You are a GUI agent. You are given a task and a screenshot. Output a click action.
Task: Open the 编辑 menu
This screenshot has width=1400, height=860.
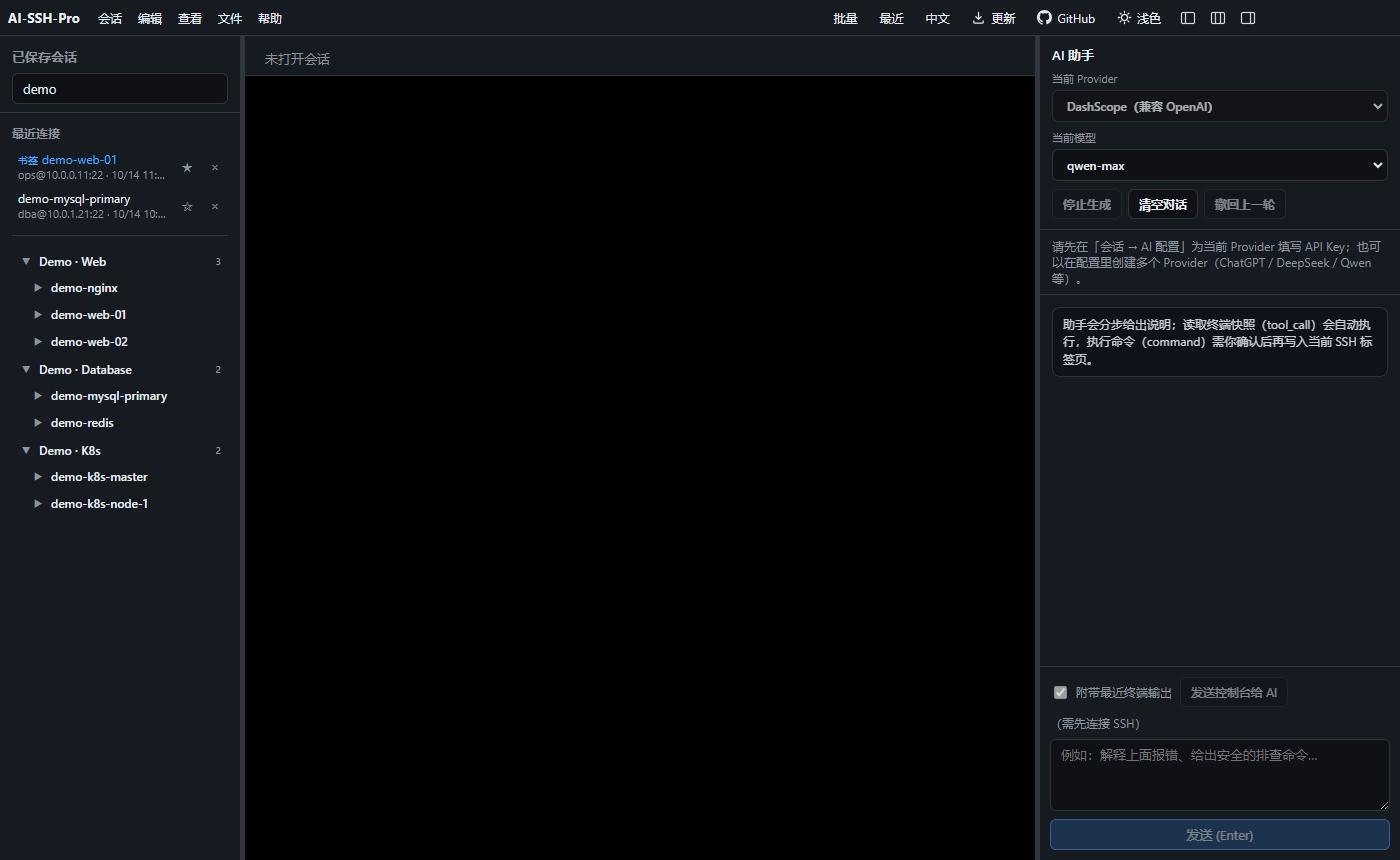point(150,18)
